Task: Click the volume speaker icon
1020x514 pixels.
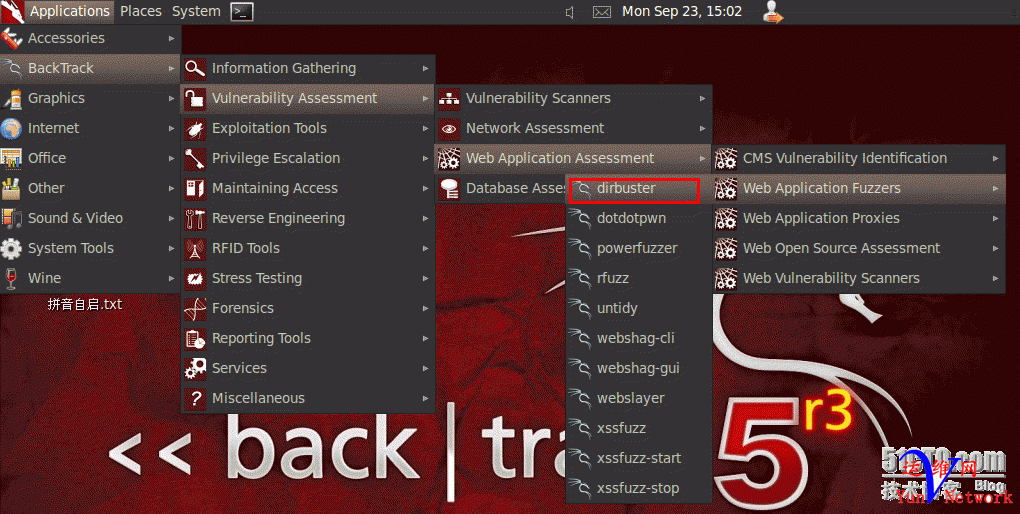Action: click(570, 12)
